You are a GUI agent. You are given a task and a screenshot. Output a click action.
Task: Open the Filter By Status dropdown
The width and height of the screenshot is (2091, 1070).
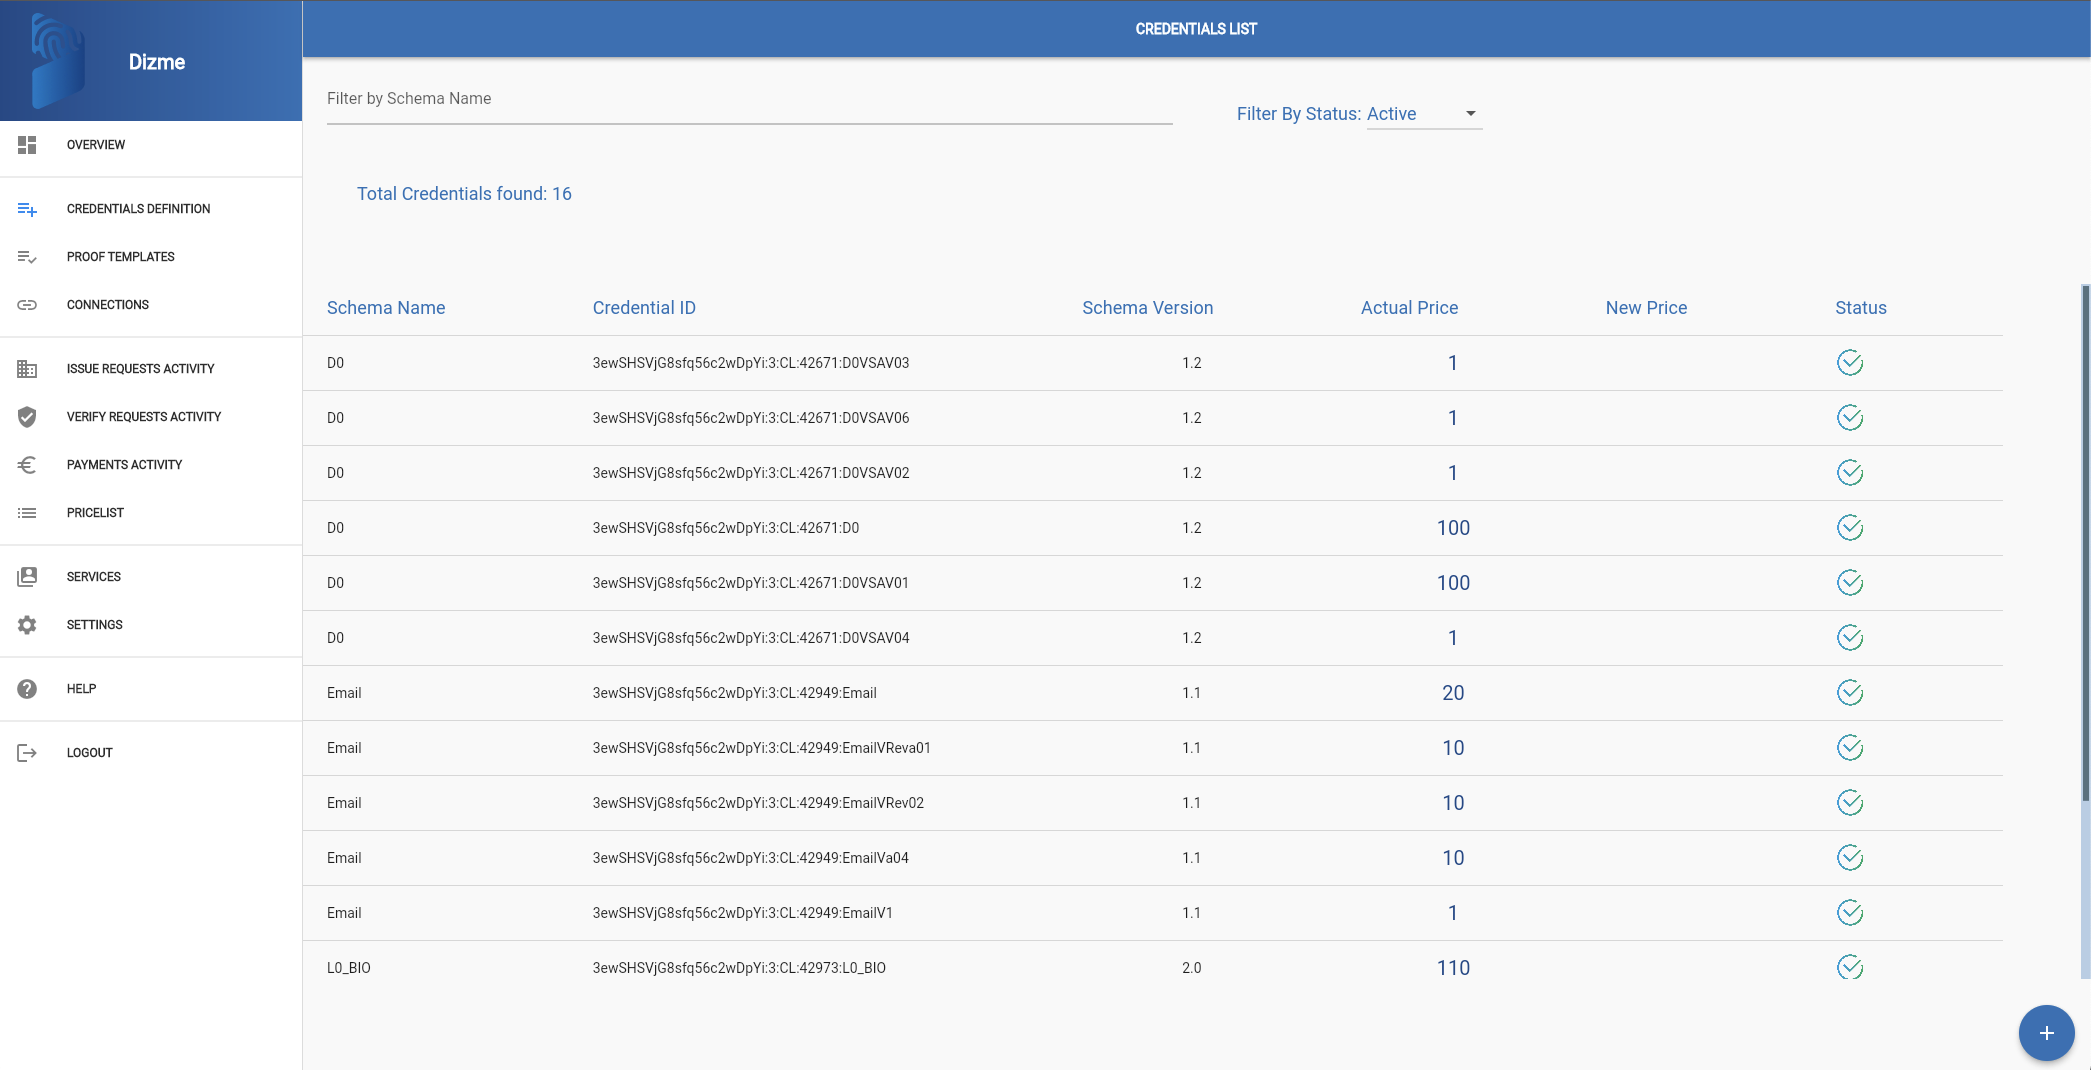tap(1424, 114)
